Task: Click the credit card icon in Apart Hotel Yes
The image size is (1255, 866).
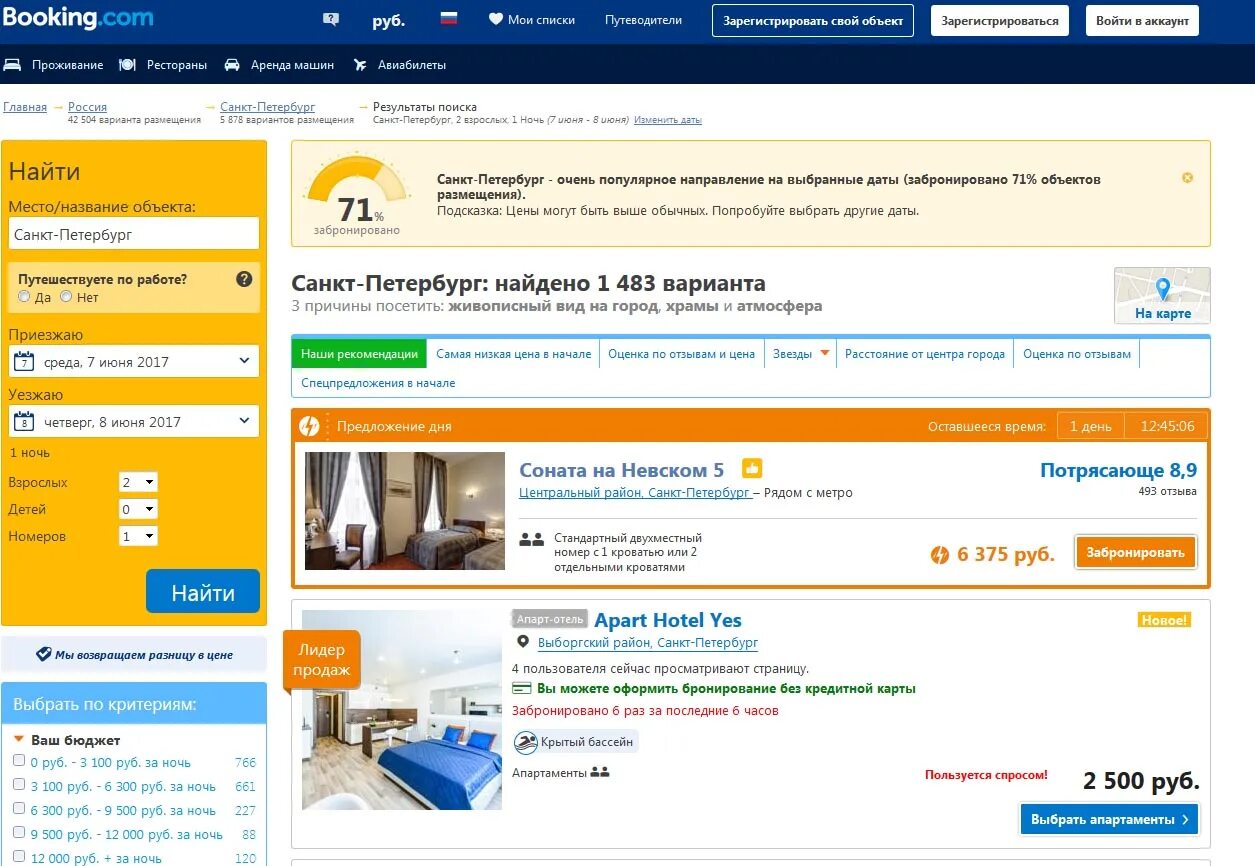Action: (521, 688)
